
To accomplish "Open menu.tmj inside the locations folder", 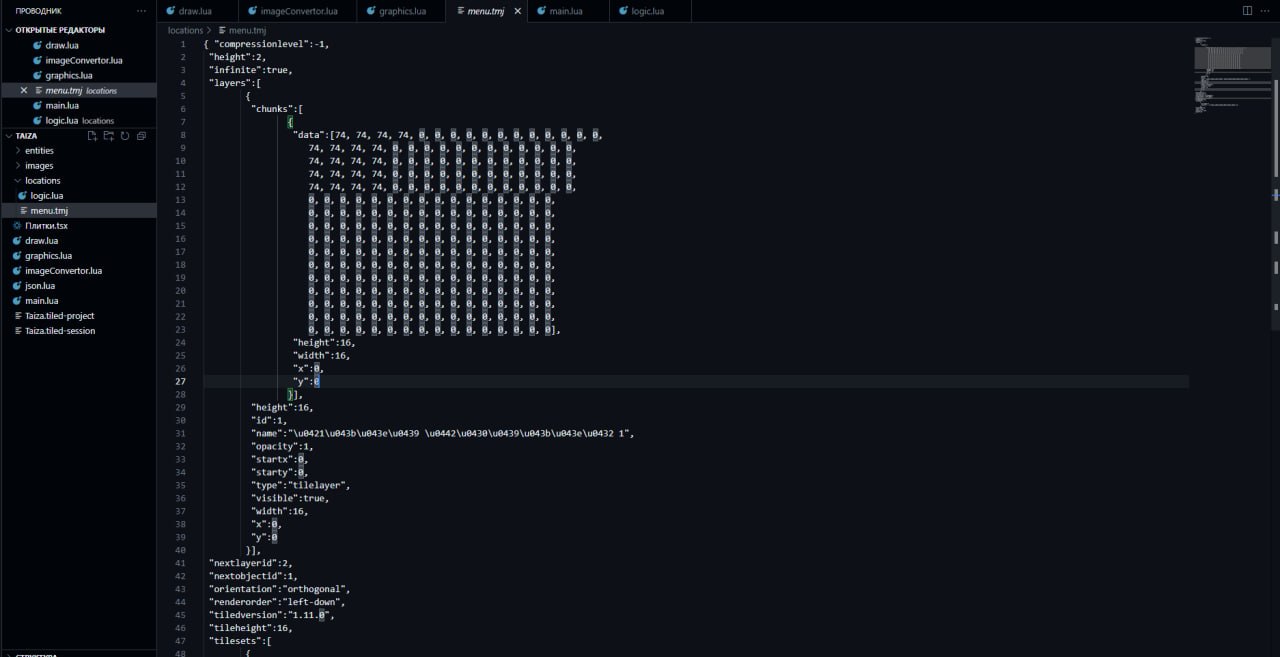I will (78, 211).
